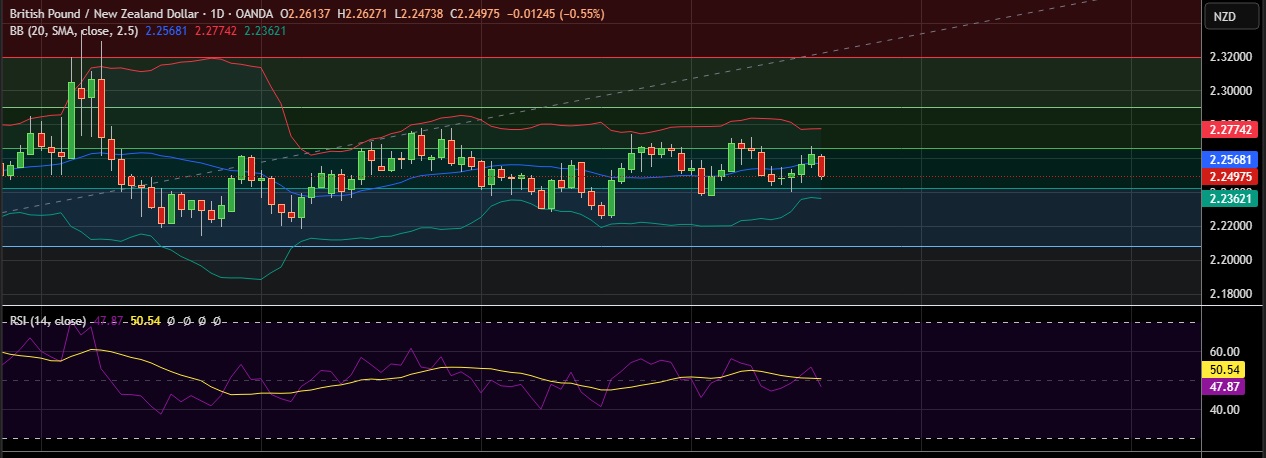
Task: Click the red 2.24975 last price label
Action: coord(1231,177)
